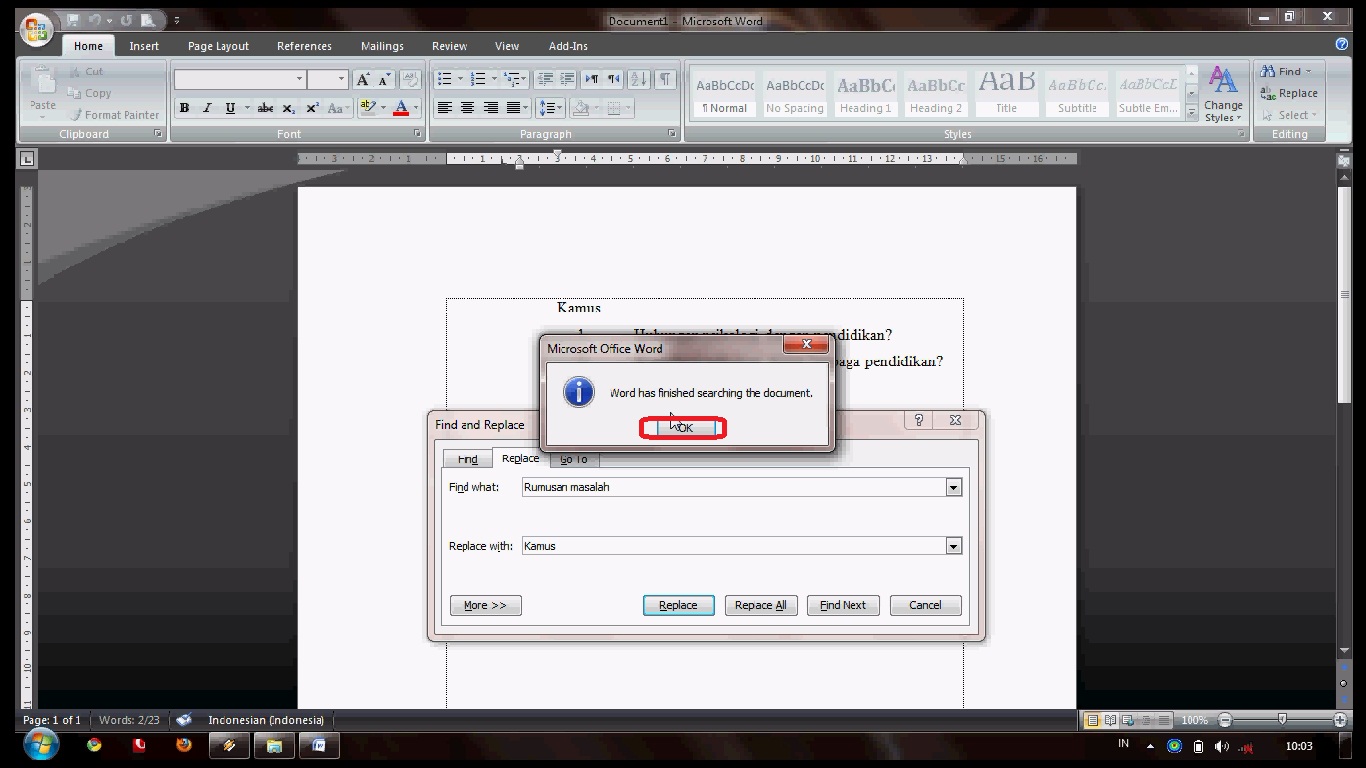Click the Find Next button

pyautogui.click(x=843, y=605)
